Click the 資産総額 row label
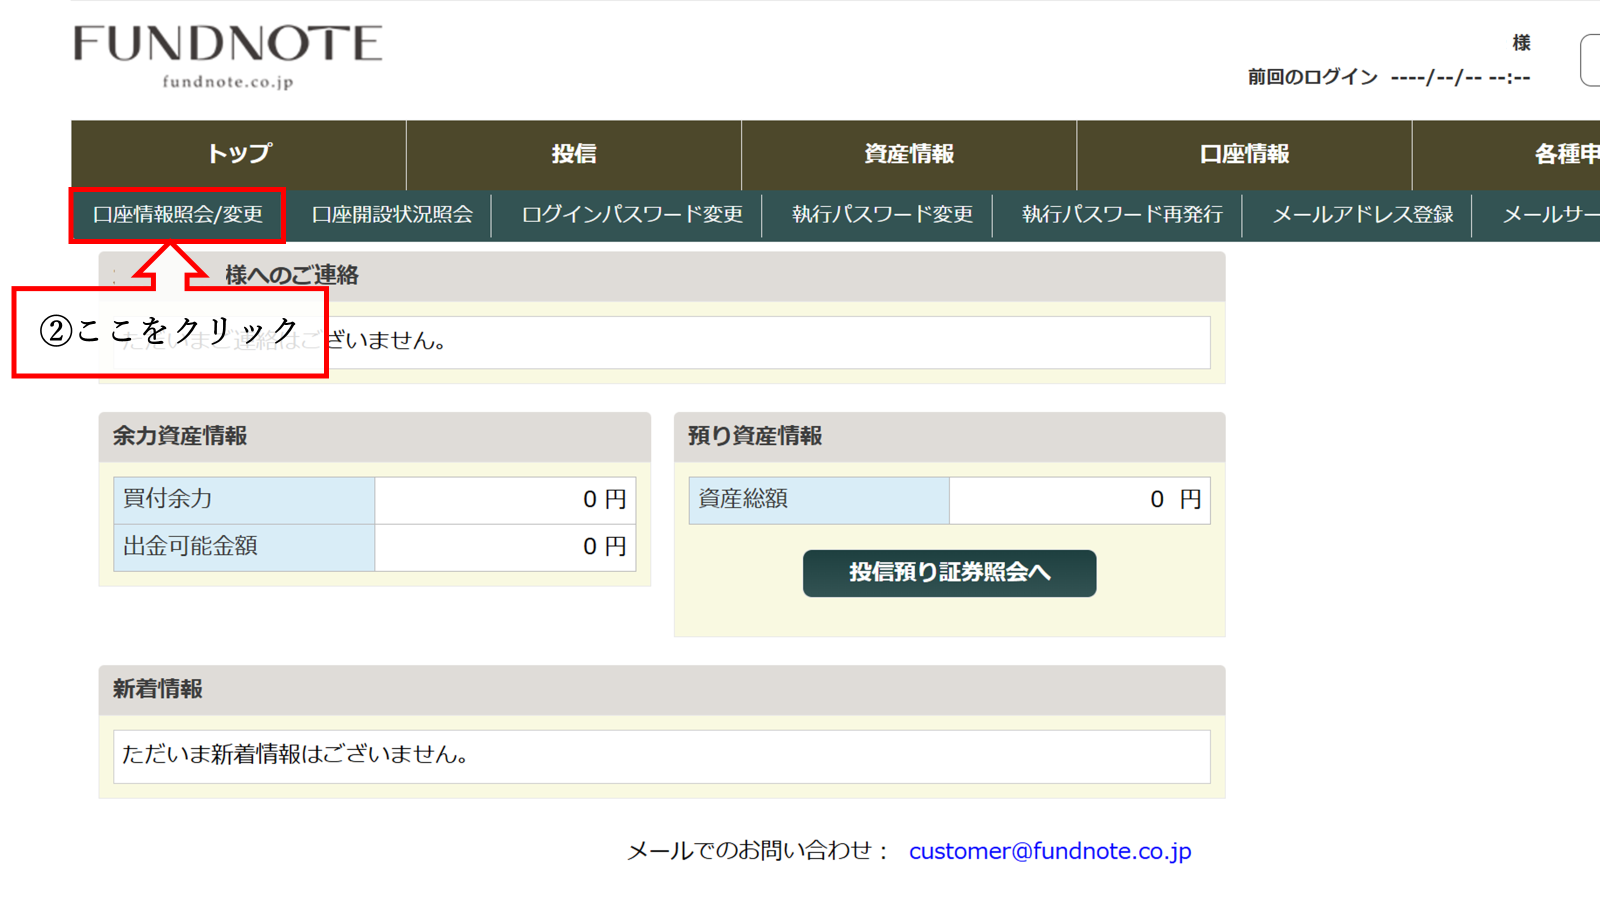 [819, 499]
